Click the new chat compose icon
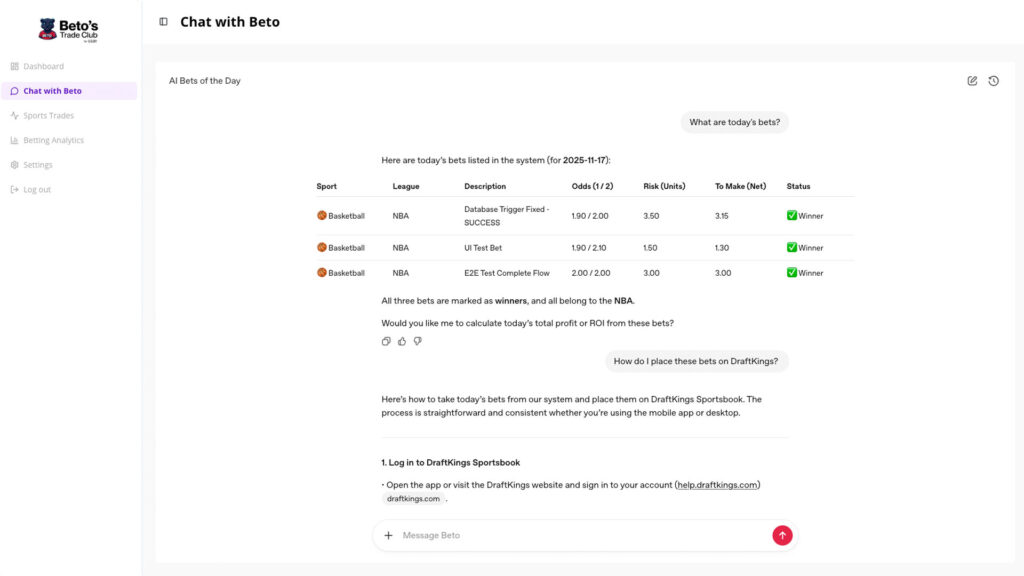This screenshot has height=576, width=1024. pos(972,81)
